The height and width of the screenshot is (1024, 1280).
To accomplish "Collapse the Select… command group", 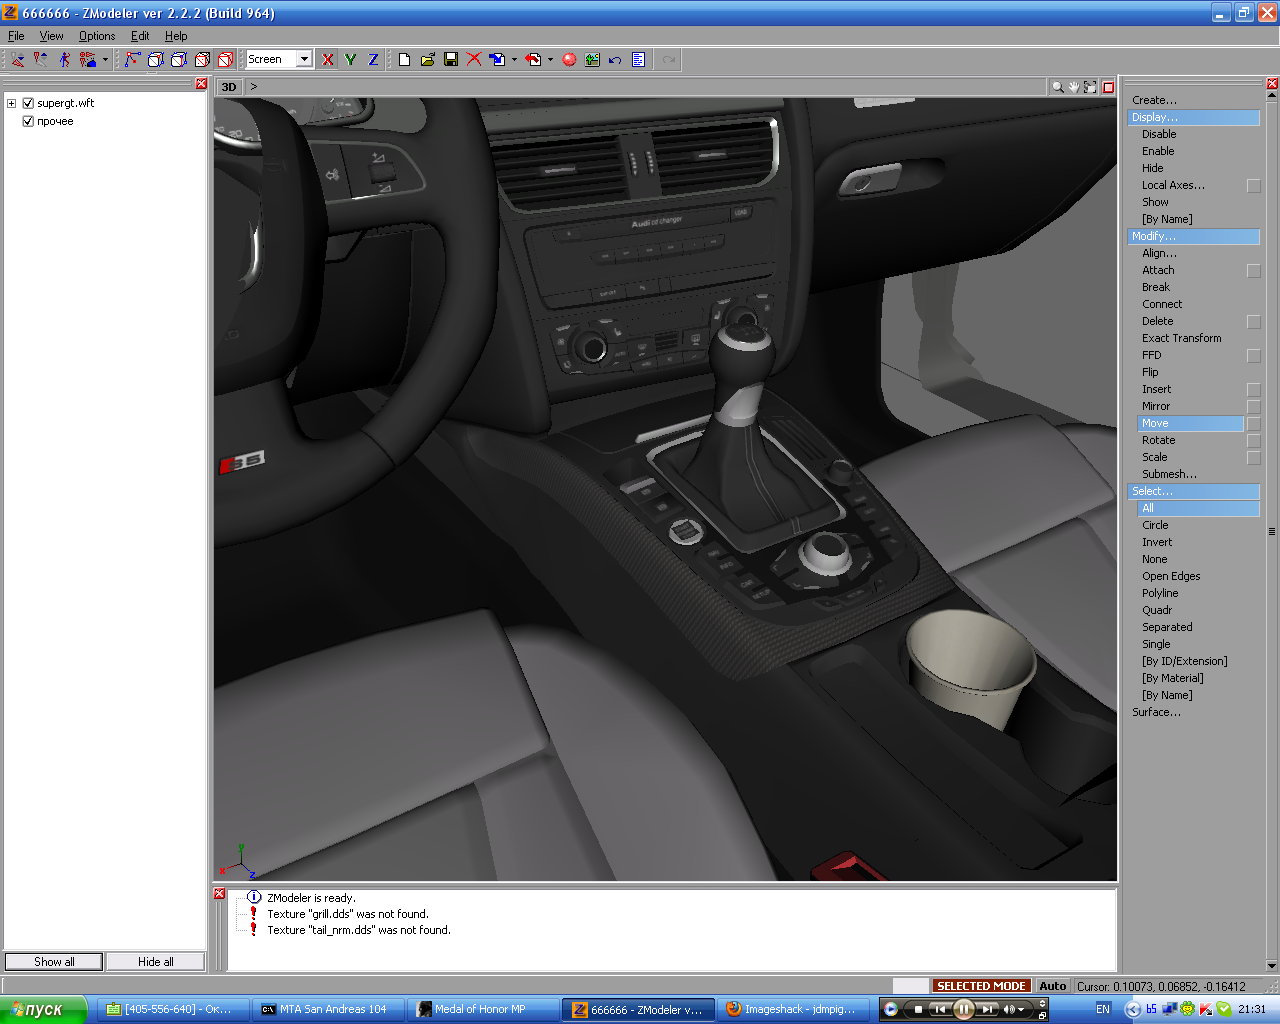I will 1194,492.
